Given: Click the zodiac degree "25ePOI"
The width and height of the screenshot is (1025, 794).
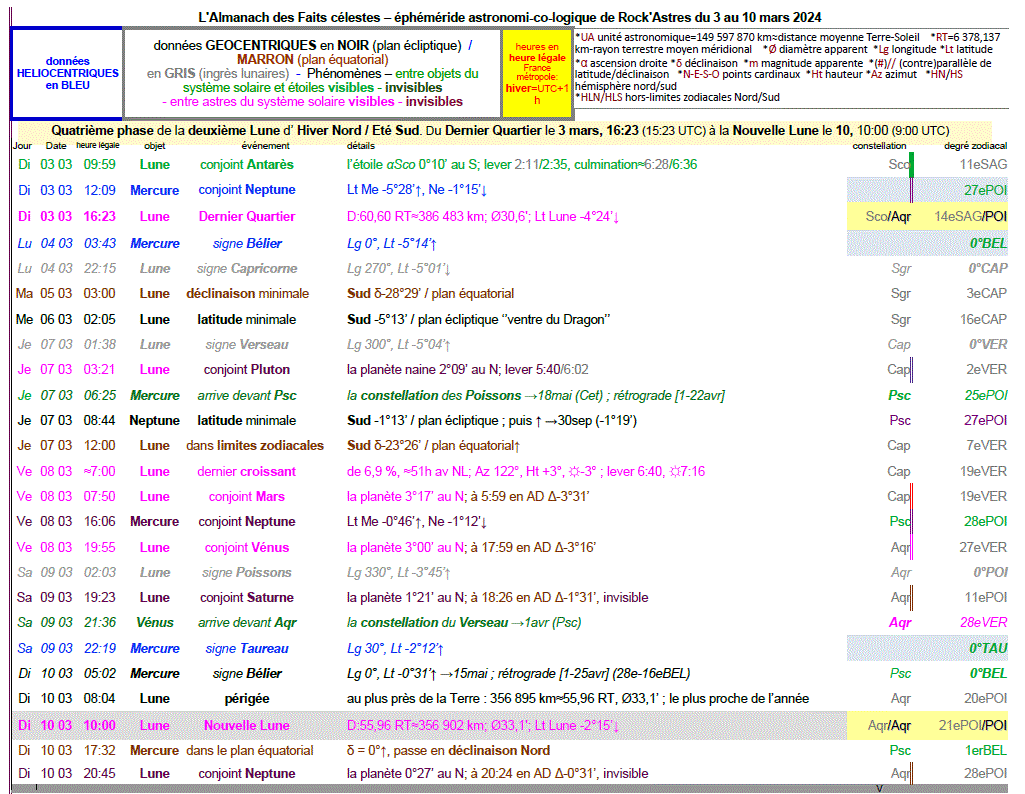Looking at the screenshot, I should point(985,395).
